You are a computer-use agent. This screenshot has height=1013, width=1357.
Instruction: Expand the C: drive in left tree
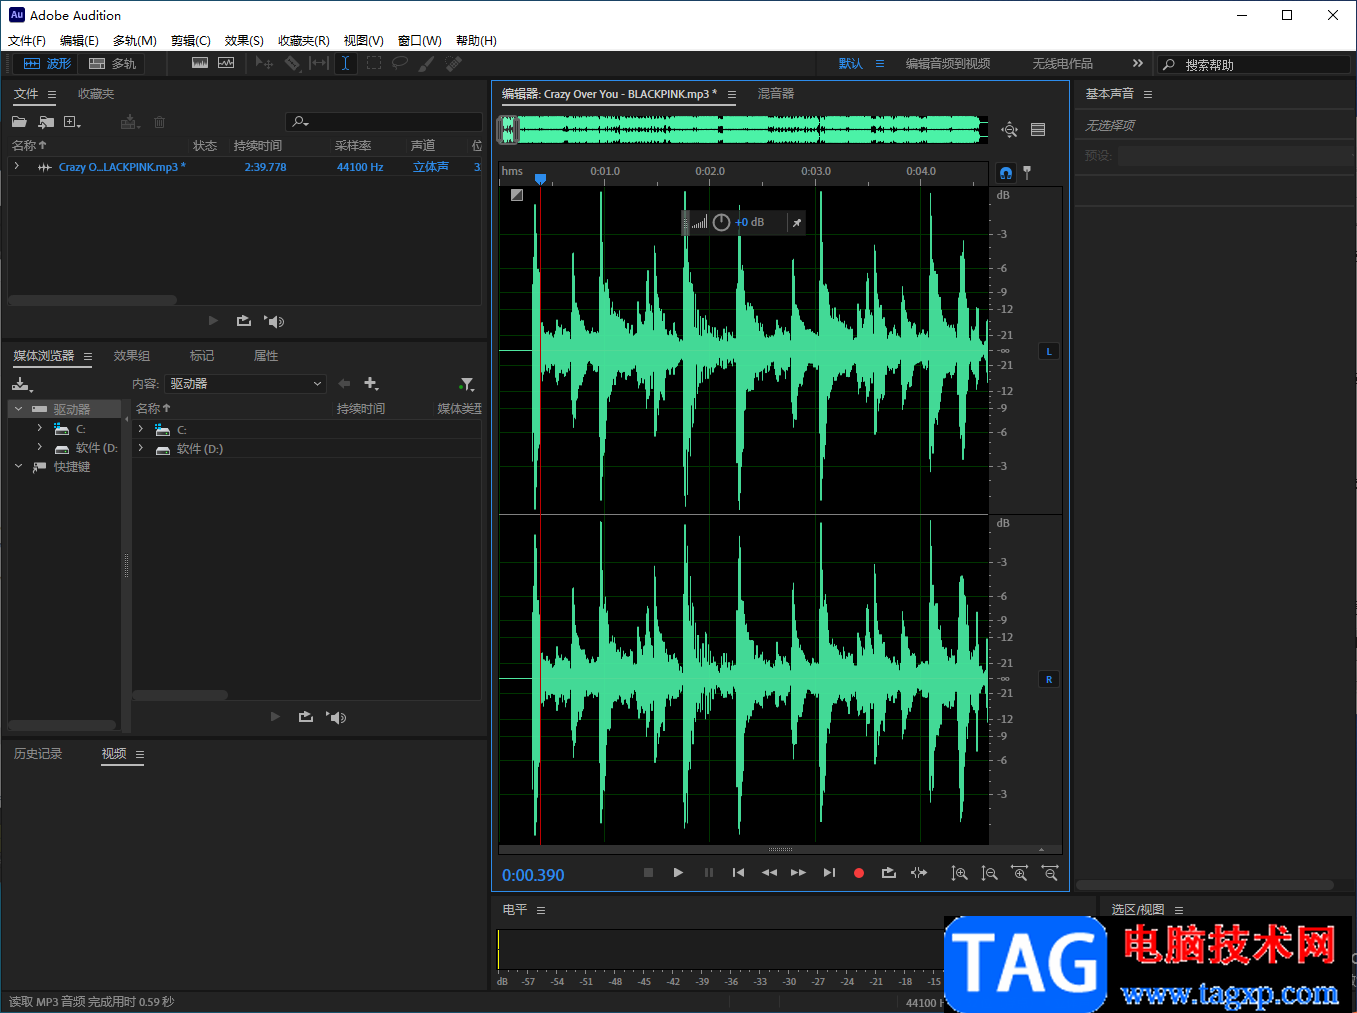40,428
